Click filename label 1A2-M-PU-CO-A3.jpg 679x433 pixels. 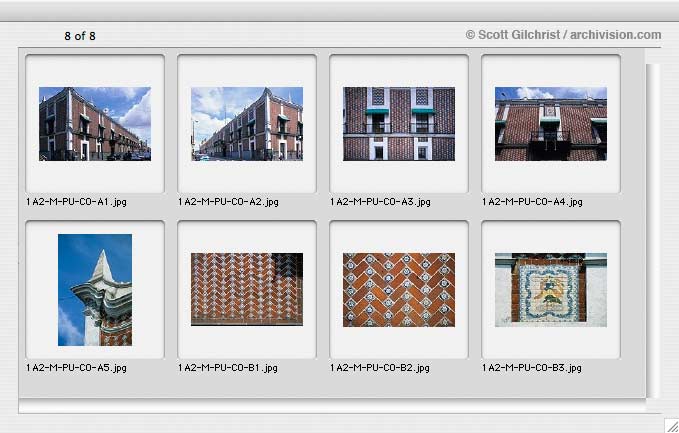380,202
